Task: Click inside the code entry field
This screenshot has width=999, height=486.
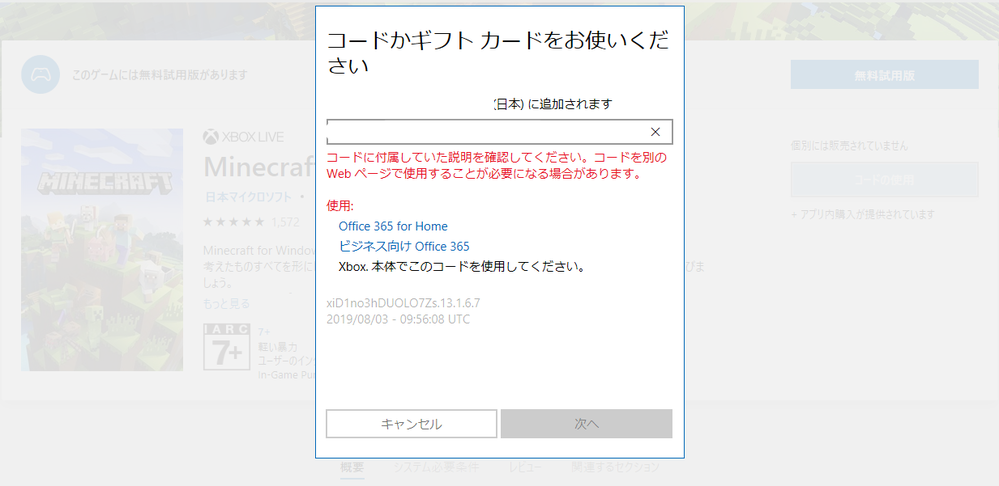Action: point(500,132)
